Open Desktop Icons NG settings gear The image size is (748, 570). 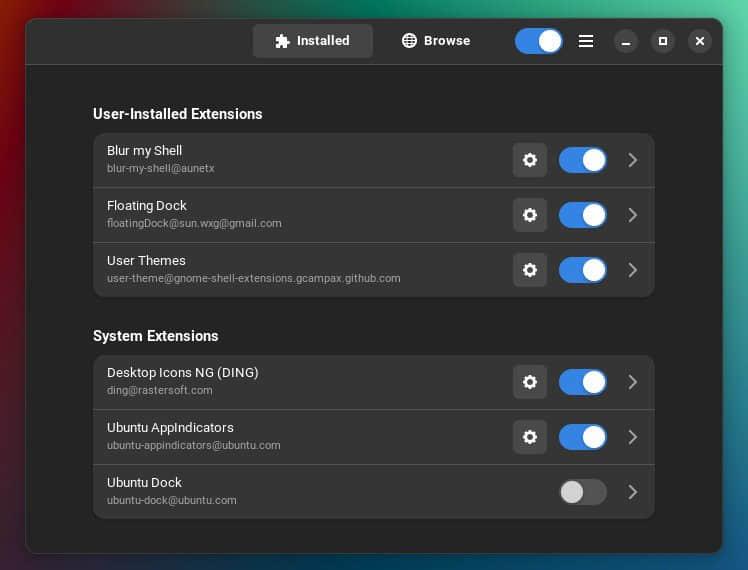[x=530, y=382]
